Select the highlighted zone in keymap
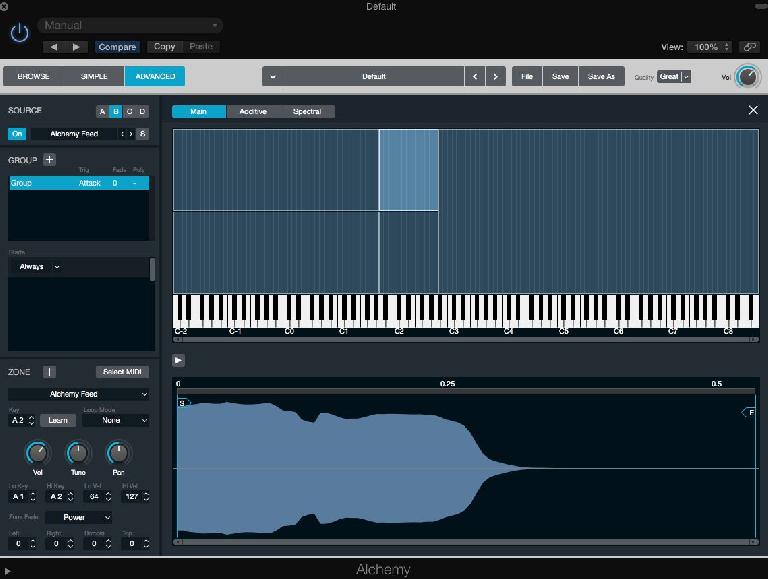 pyautogui.click(x=408, y=170)
